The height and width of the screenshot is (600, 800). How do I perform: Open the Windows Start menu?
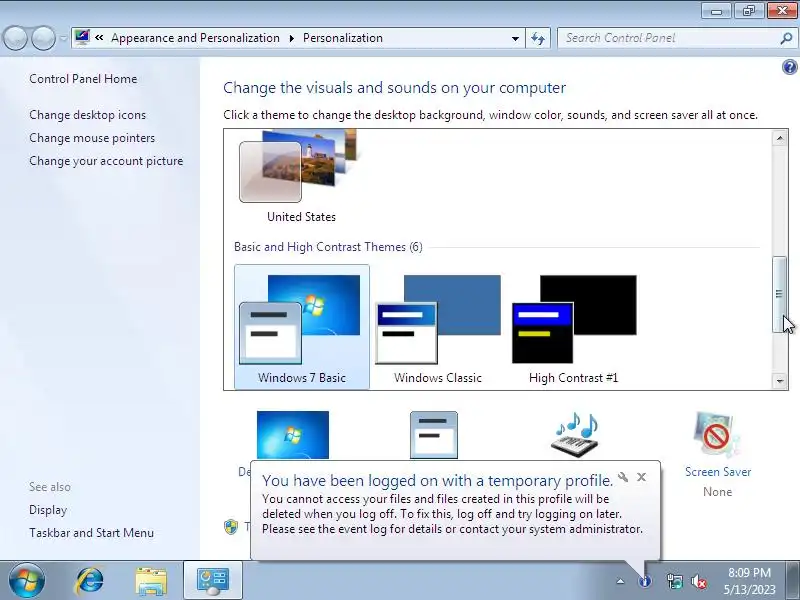26,580
